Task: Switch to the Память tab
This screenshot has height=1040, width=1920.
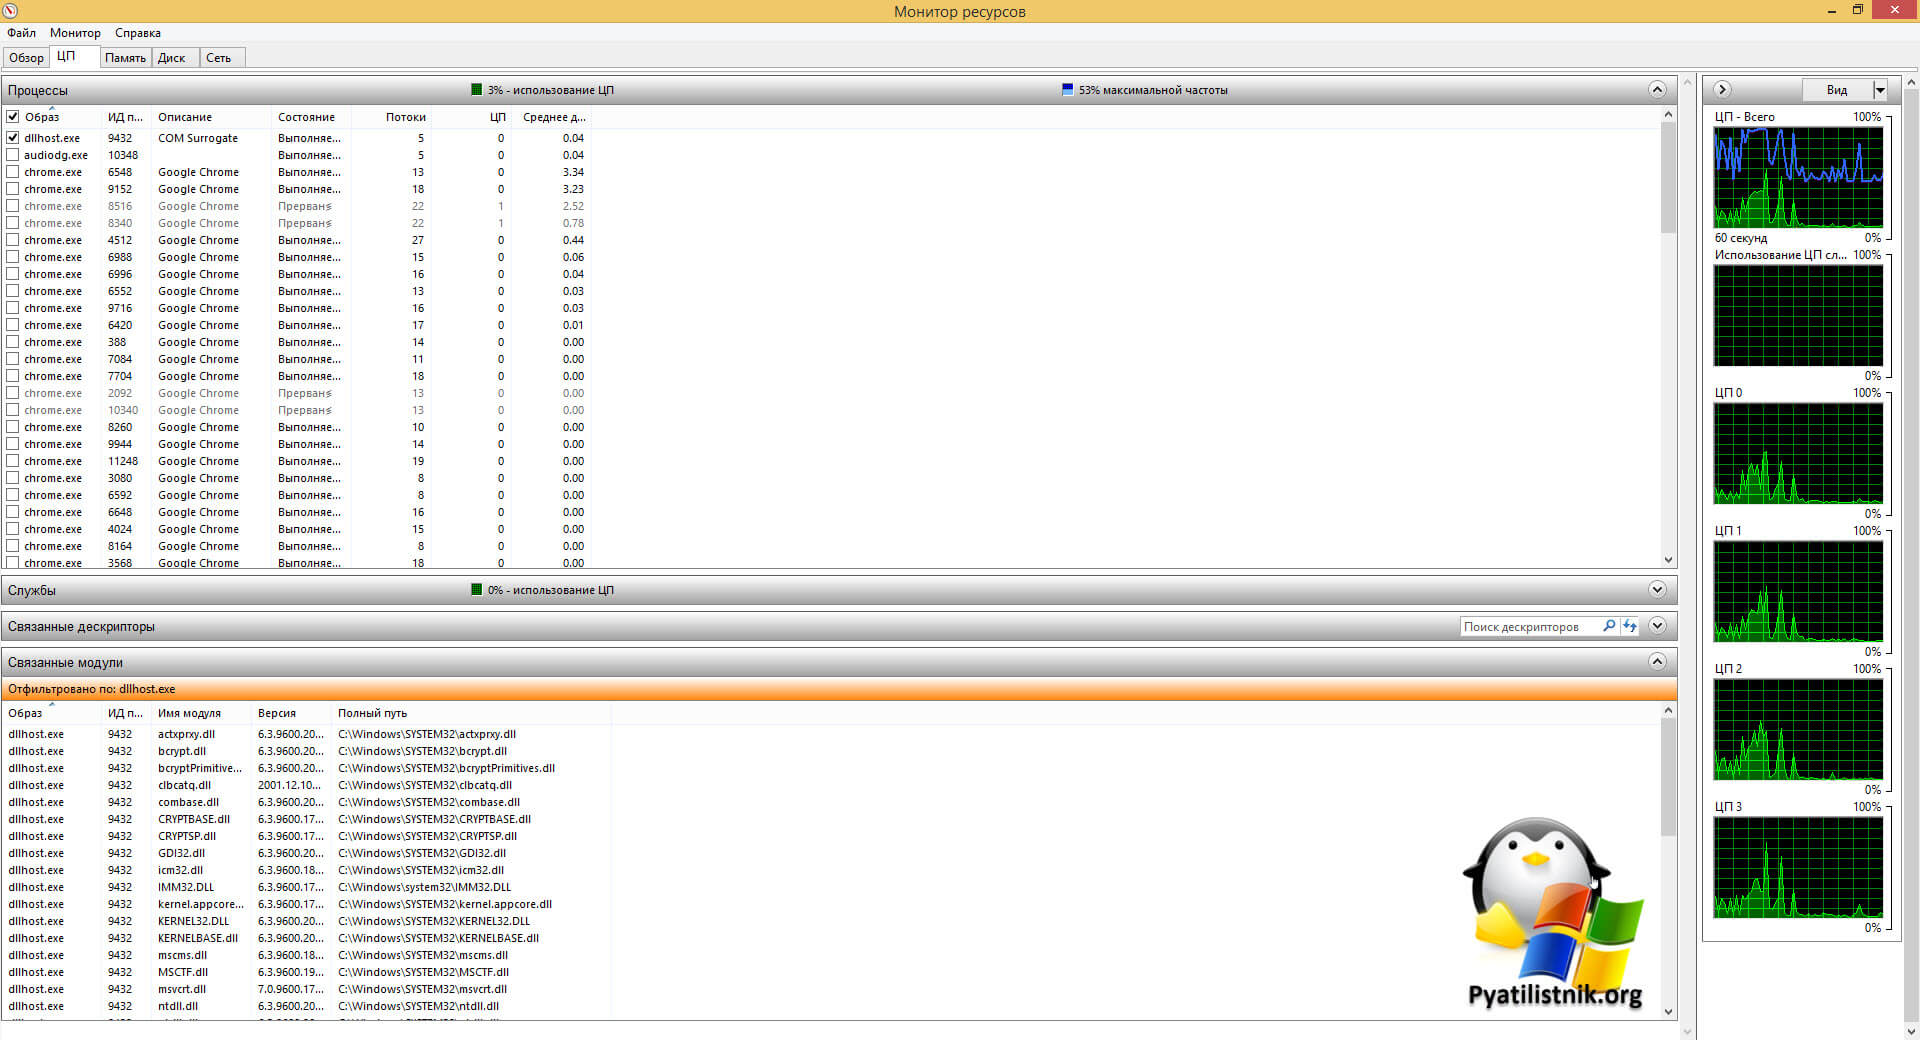Action: (x=125, y=58)
